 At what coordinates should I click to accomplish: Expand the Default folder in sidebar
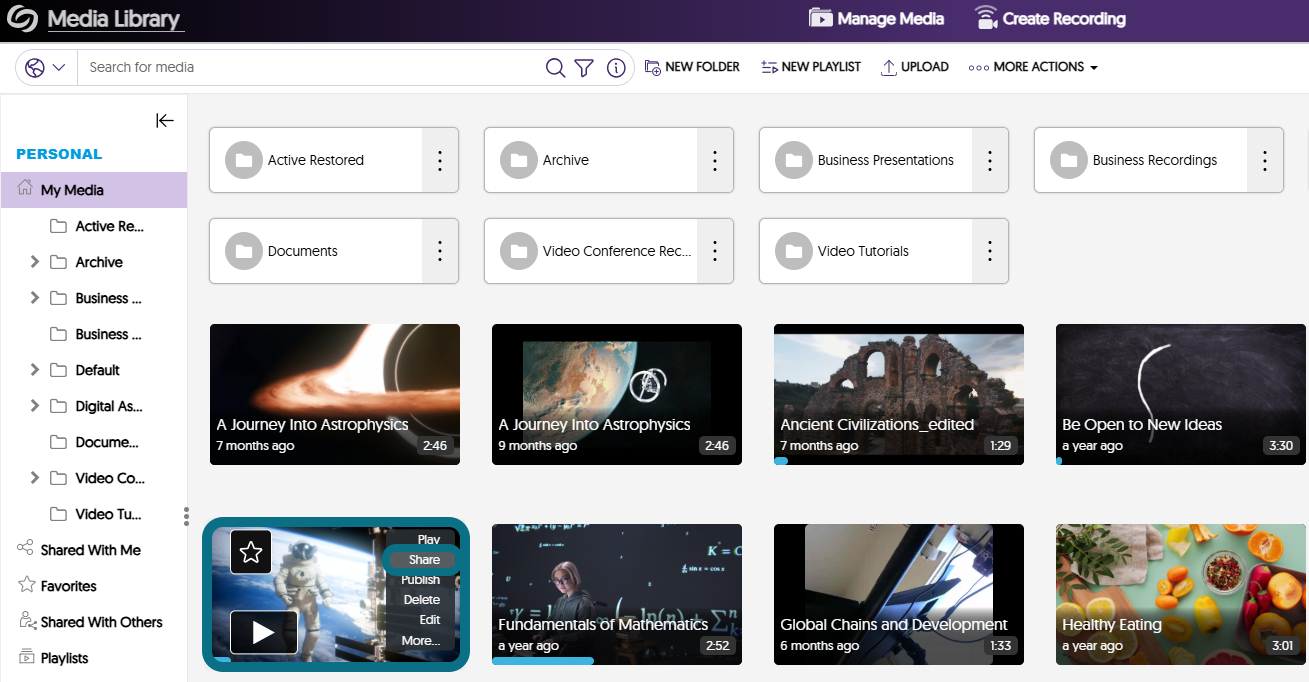[x=35, y=370]
